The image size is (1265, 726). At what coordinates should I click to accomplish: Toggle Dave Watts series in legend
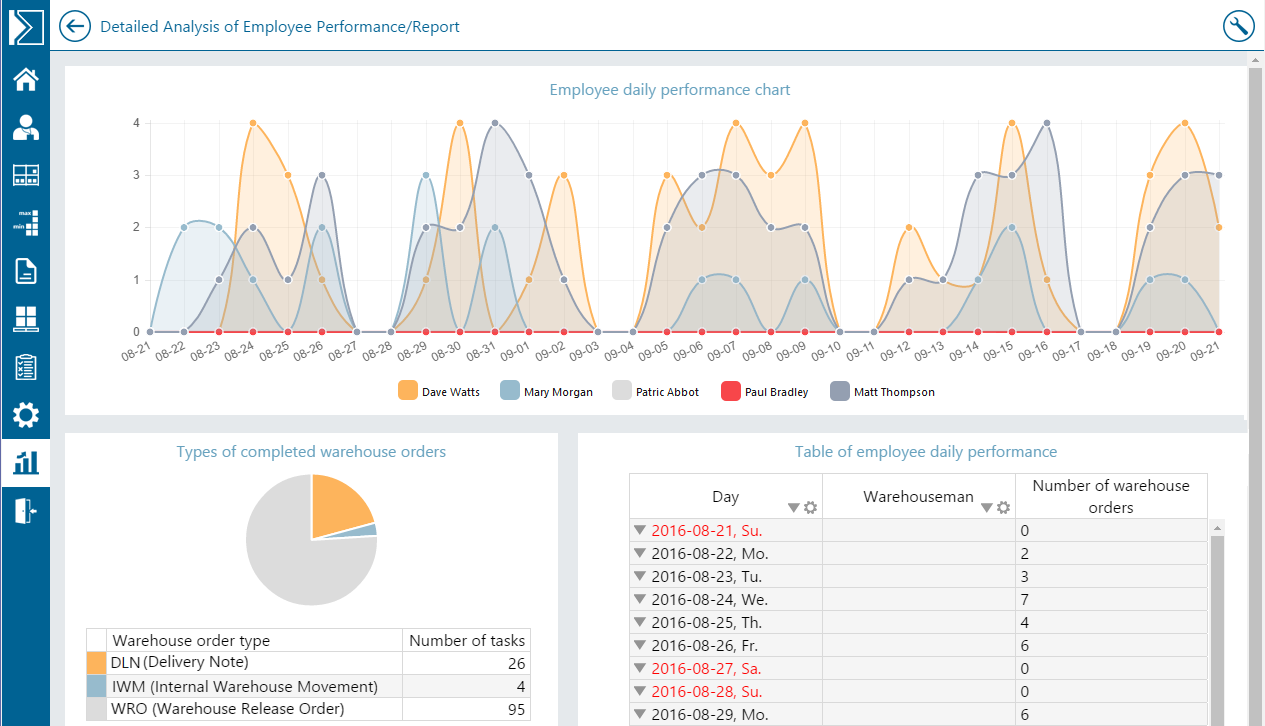[x=439, y=392]
